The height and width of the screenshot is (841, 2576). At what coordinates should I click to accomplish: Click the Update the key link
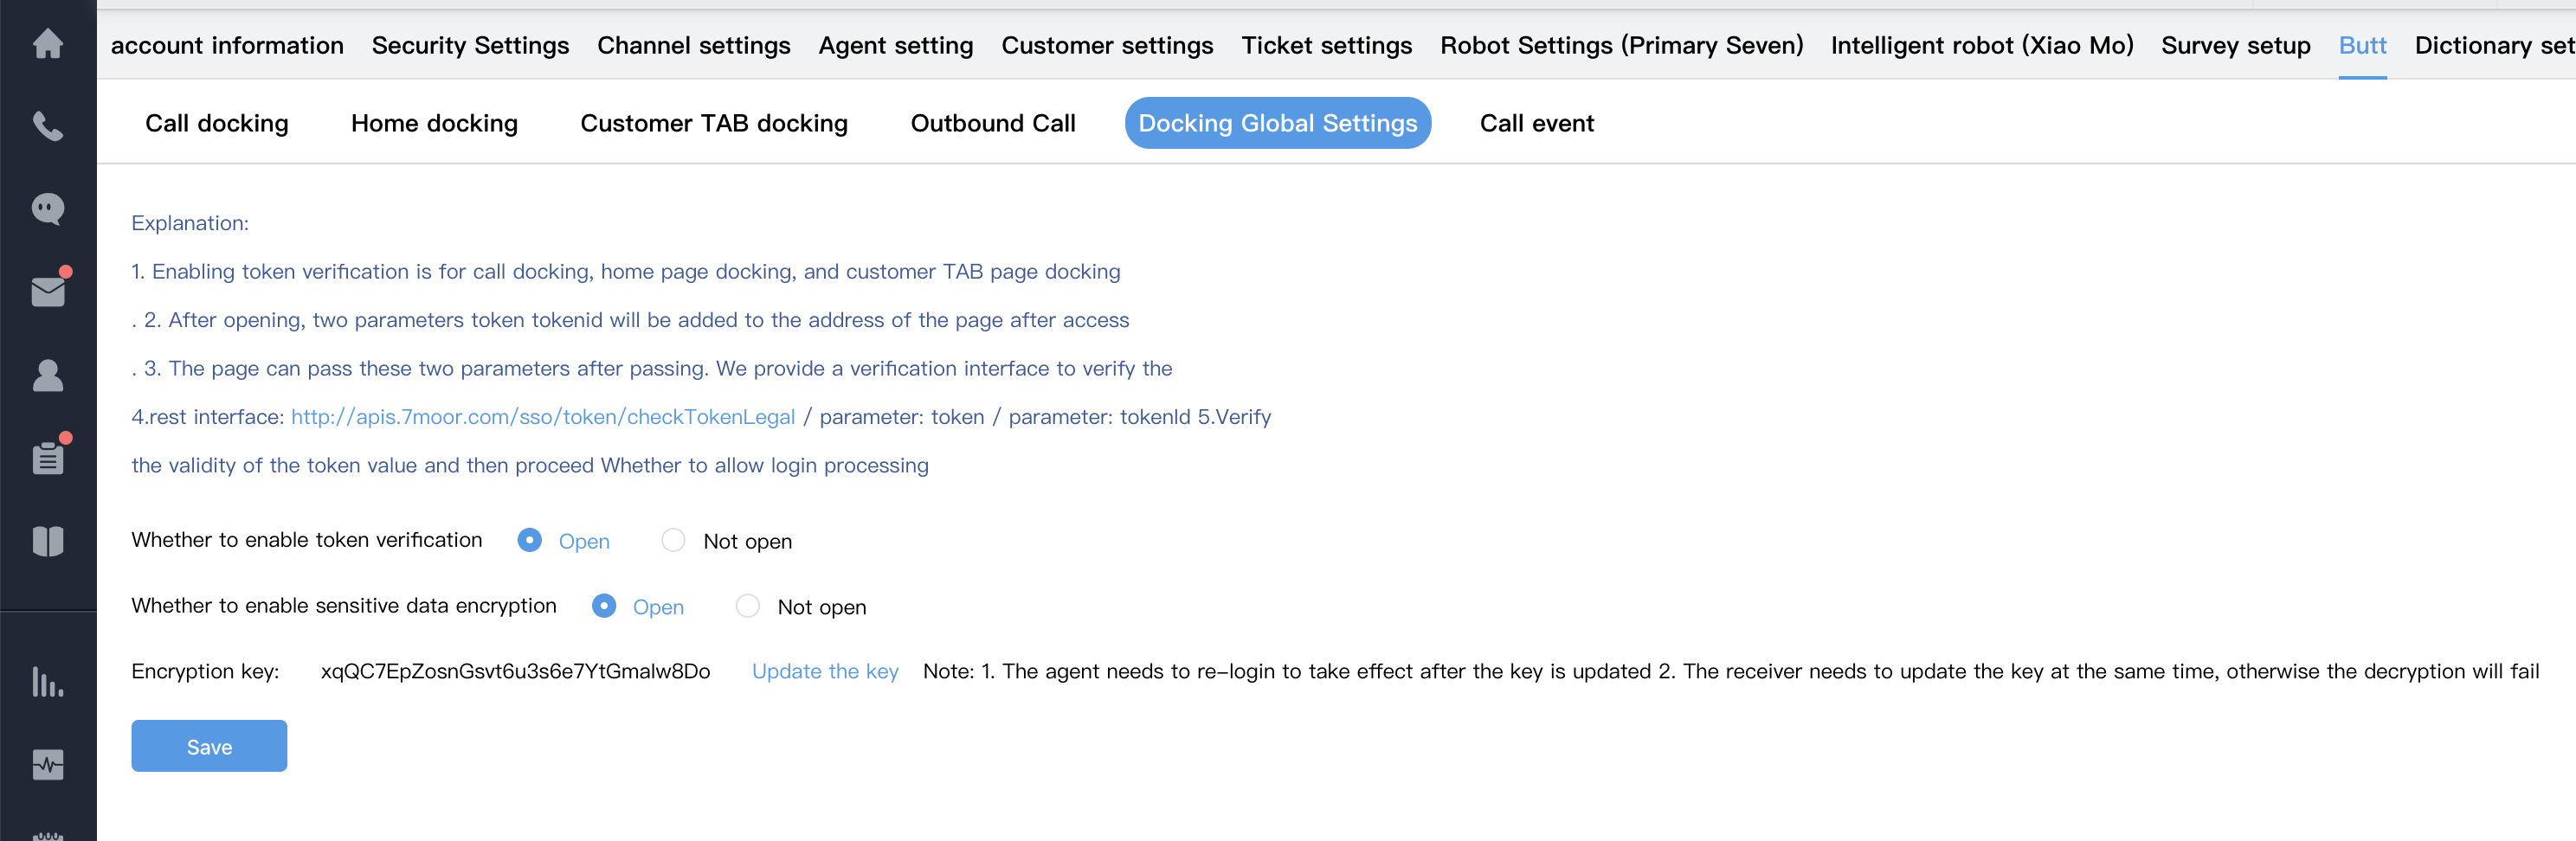[825, 671]
